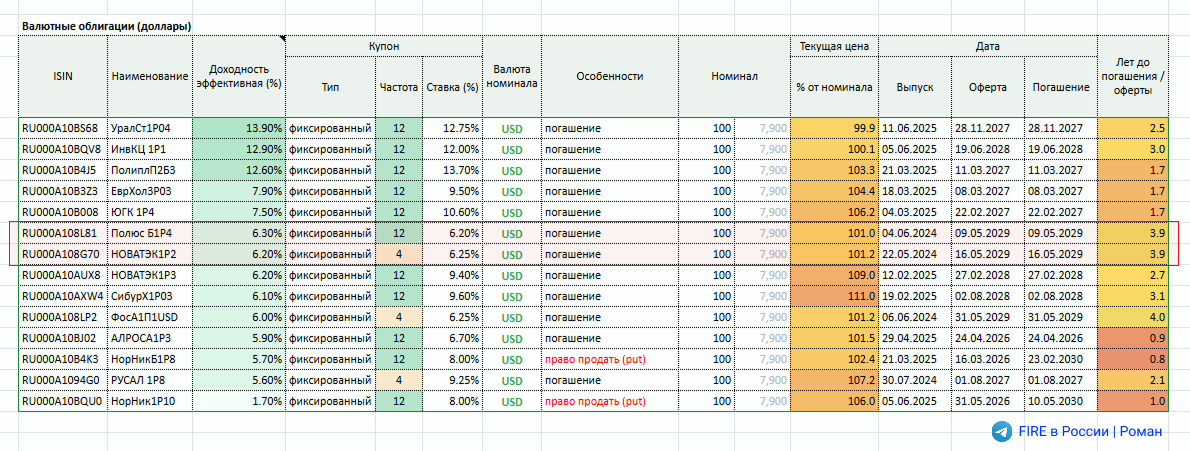The height and width of the screenshot is (451, 1190).
Task: Click the bond name 'НОВАТЭК1Р2'
Action: coord(150,254)
